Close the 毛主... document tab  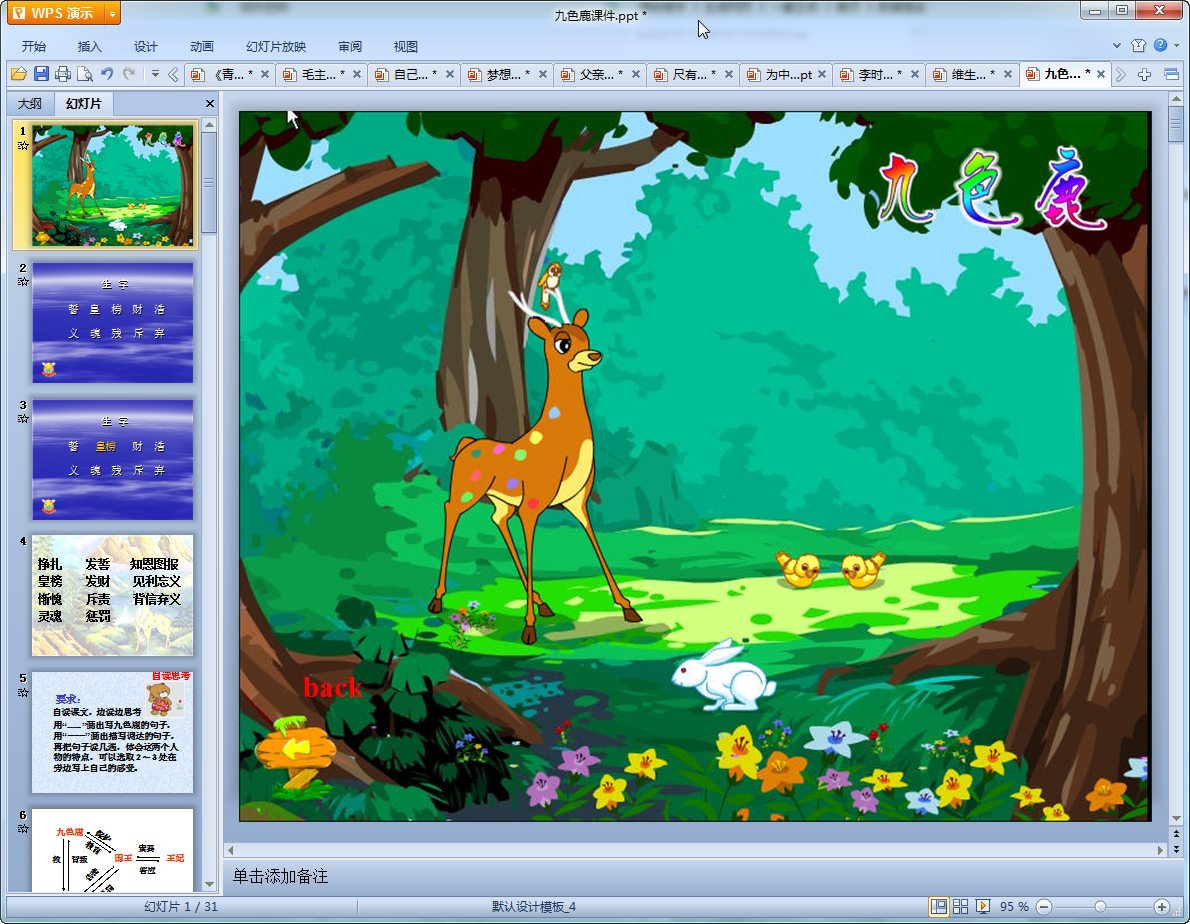pos(357,74)
